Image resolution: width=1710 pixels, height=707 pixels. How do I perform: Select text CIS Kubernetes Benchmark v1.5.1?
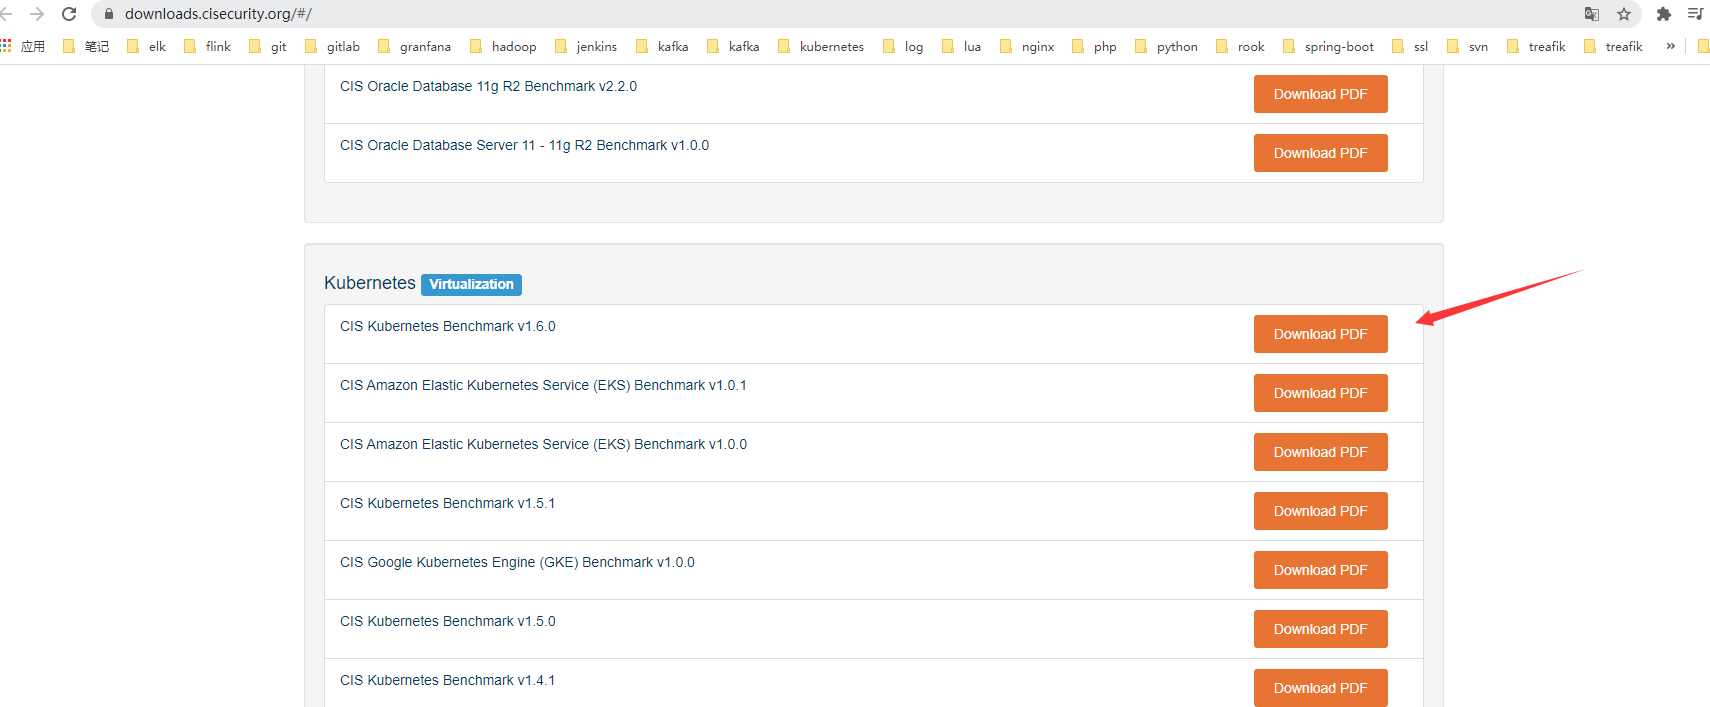click(x=447, y=504)
